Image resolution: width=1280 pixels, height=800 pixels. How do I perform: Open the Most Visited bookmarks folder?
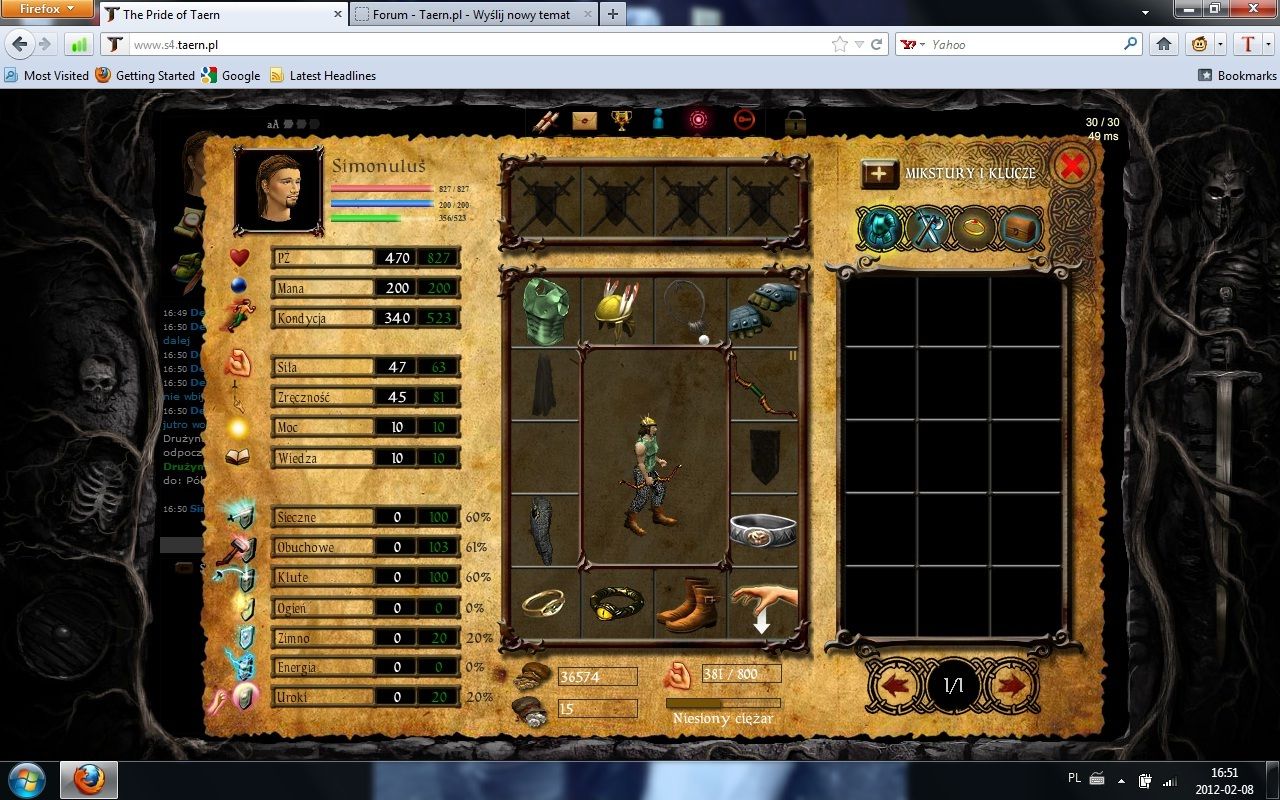[x=47, y=75]
